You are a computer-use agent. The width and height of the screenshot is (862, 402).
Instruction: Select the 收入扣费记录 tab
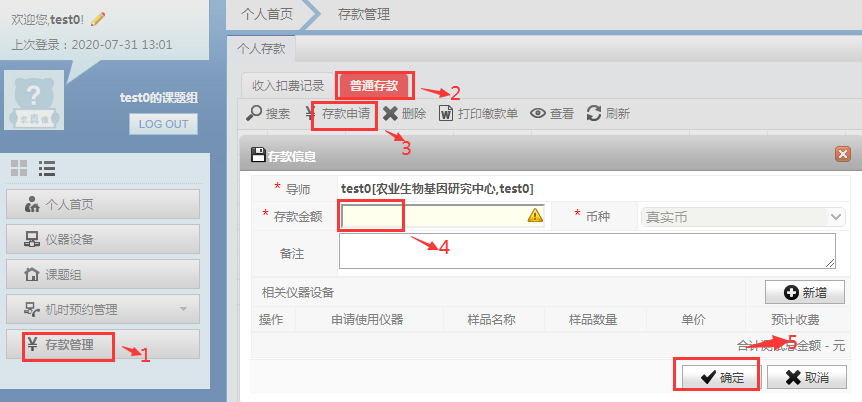pyautogui.click(x=288, y=86)
